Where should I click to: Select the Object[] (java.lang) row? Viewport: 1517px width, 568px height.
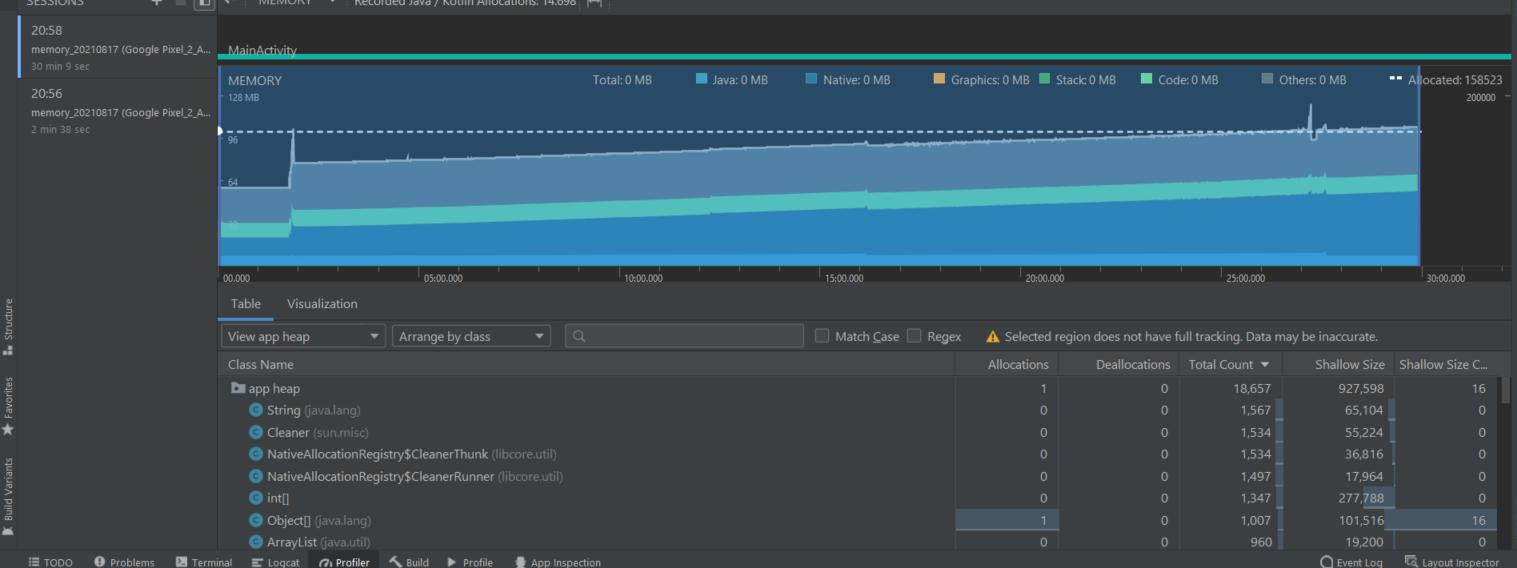(x=859, y=520)
